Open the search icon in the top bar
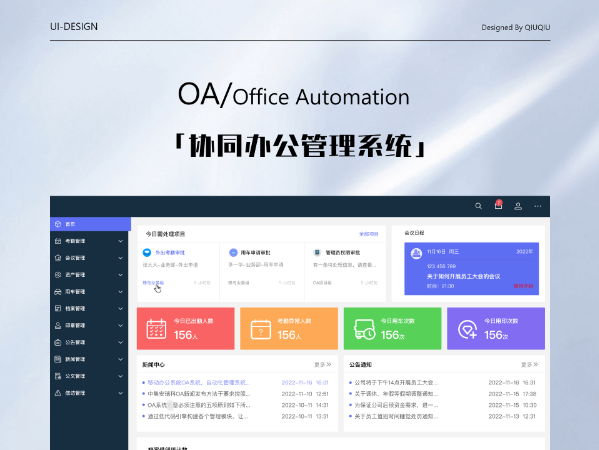This screenshot has width=599, height=450. [478, 206]
